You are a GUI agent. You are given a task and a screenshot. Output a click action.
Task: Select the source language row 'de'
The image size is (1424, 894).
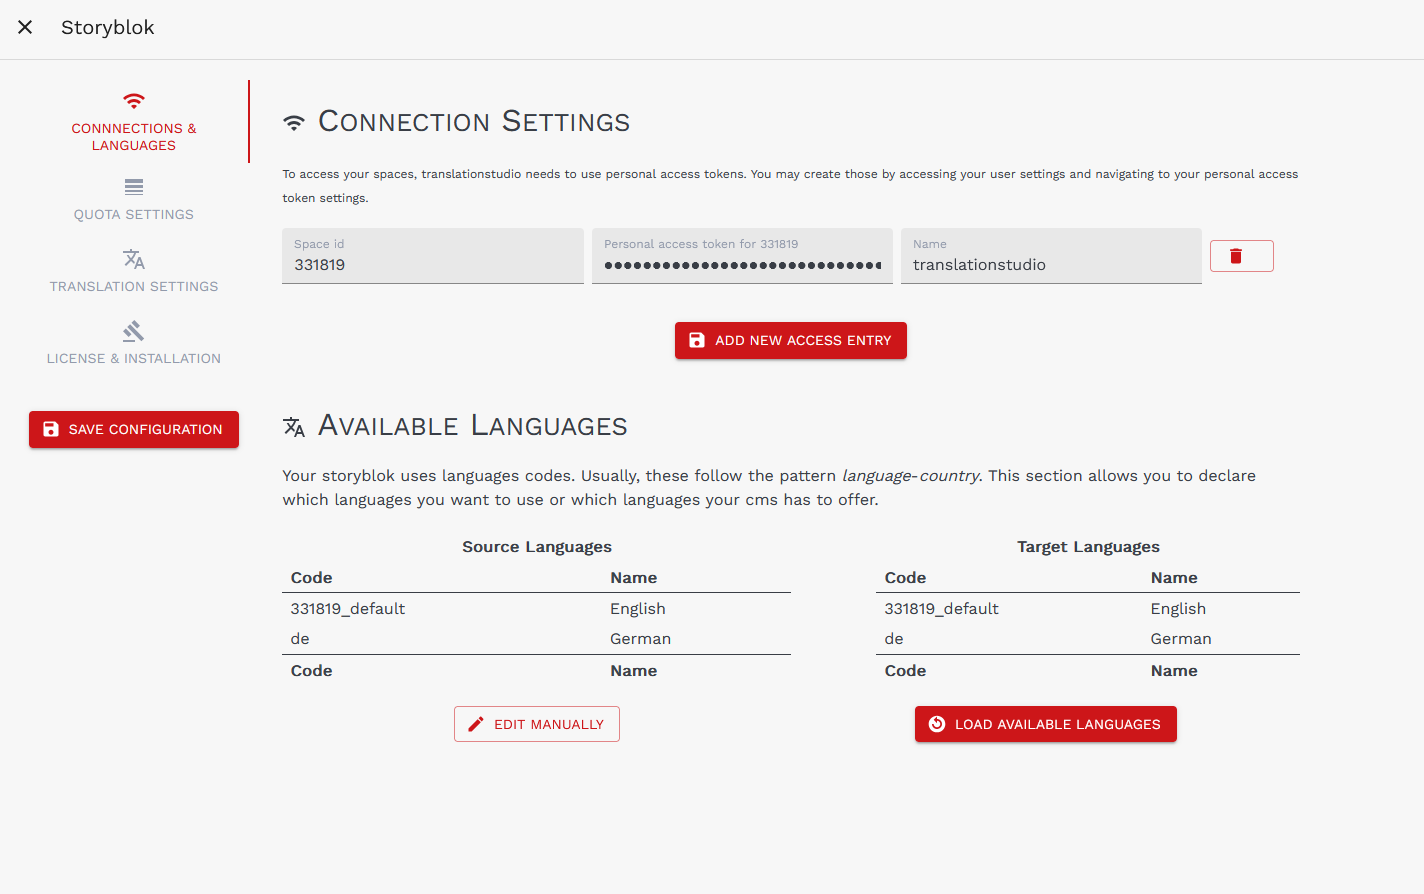click(536, 639)
